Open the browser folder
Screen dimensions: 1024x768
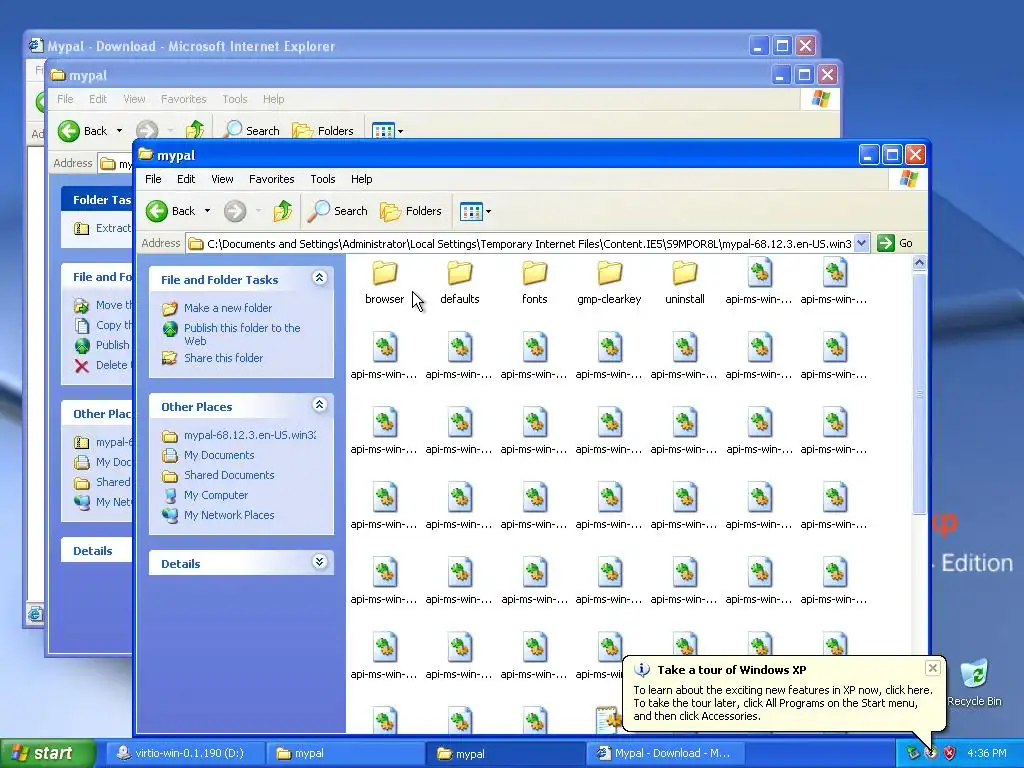tap(385, 282)
